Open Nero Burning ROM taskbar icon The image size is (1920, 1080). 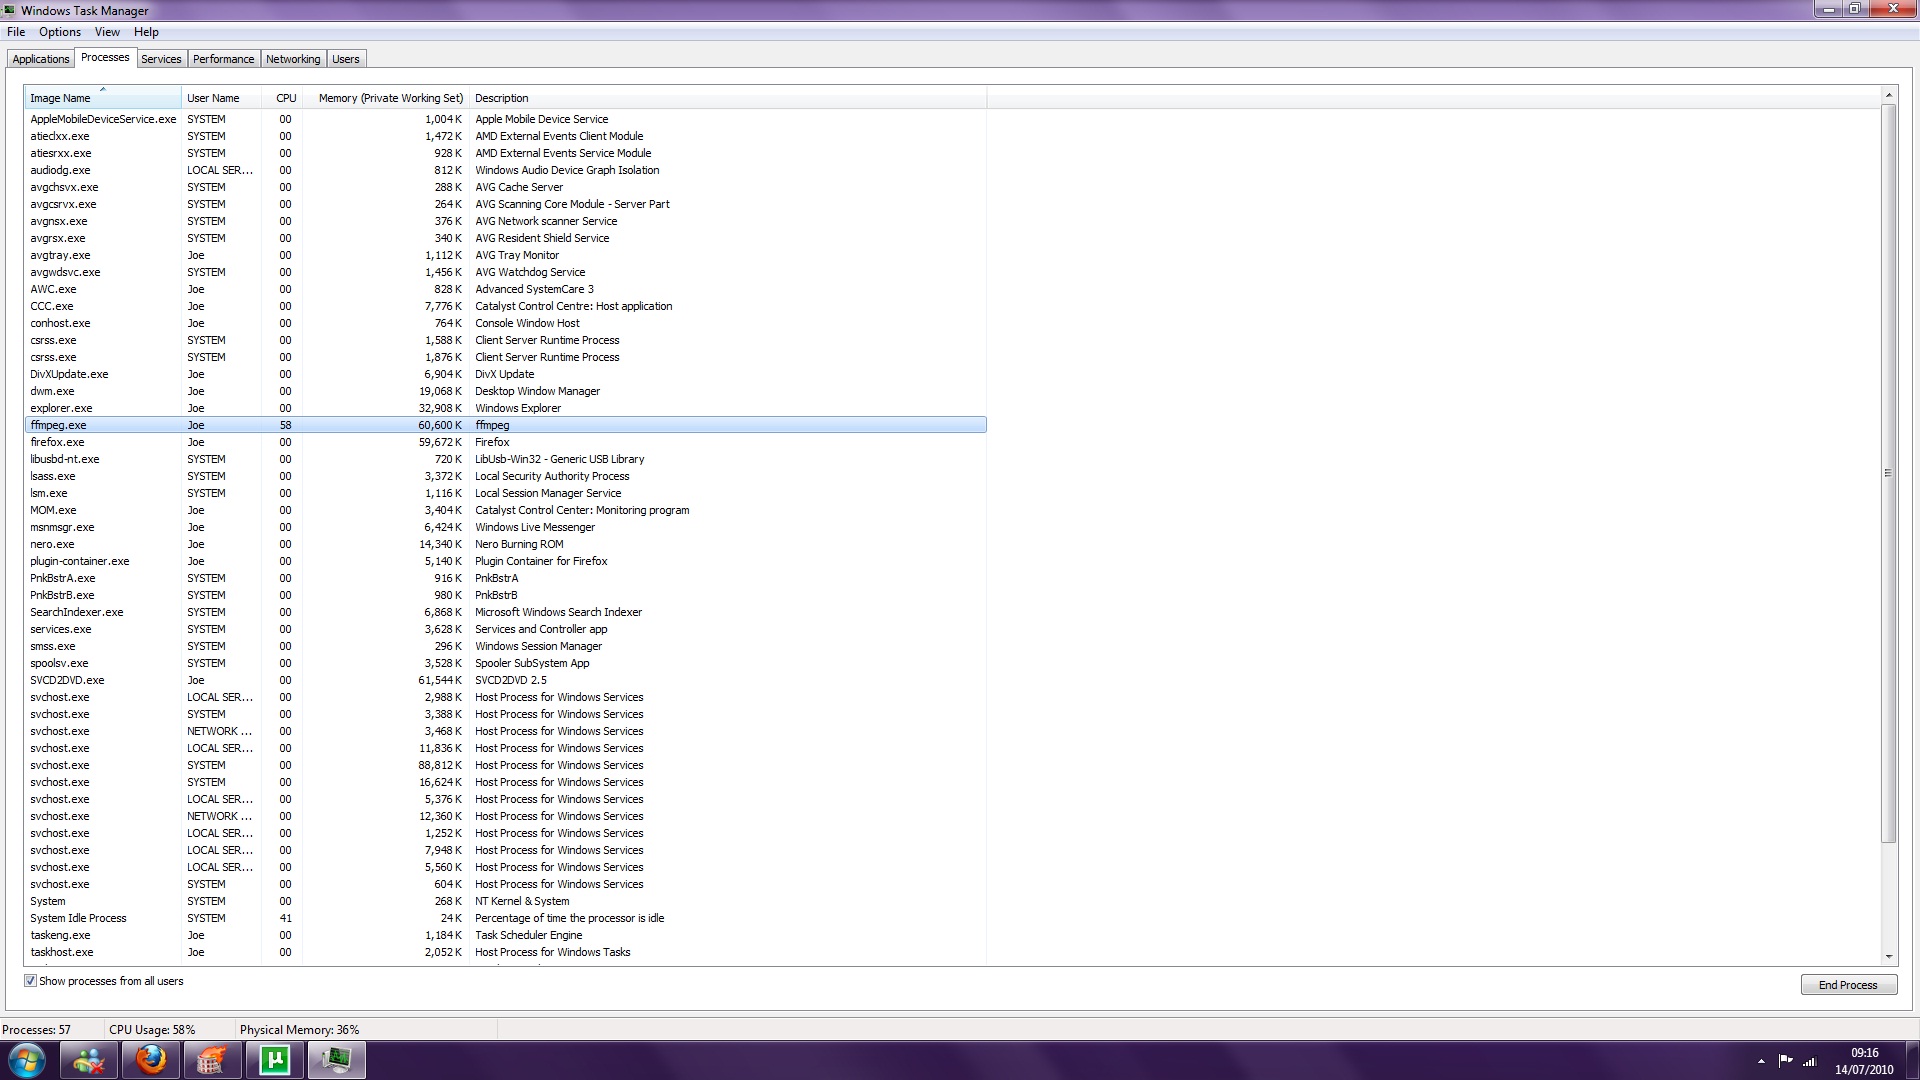coord(212,1060)
